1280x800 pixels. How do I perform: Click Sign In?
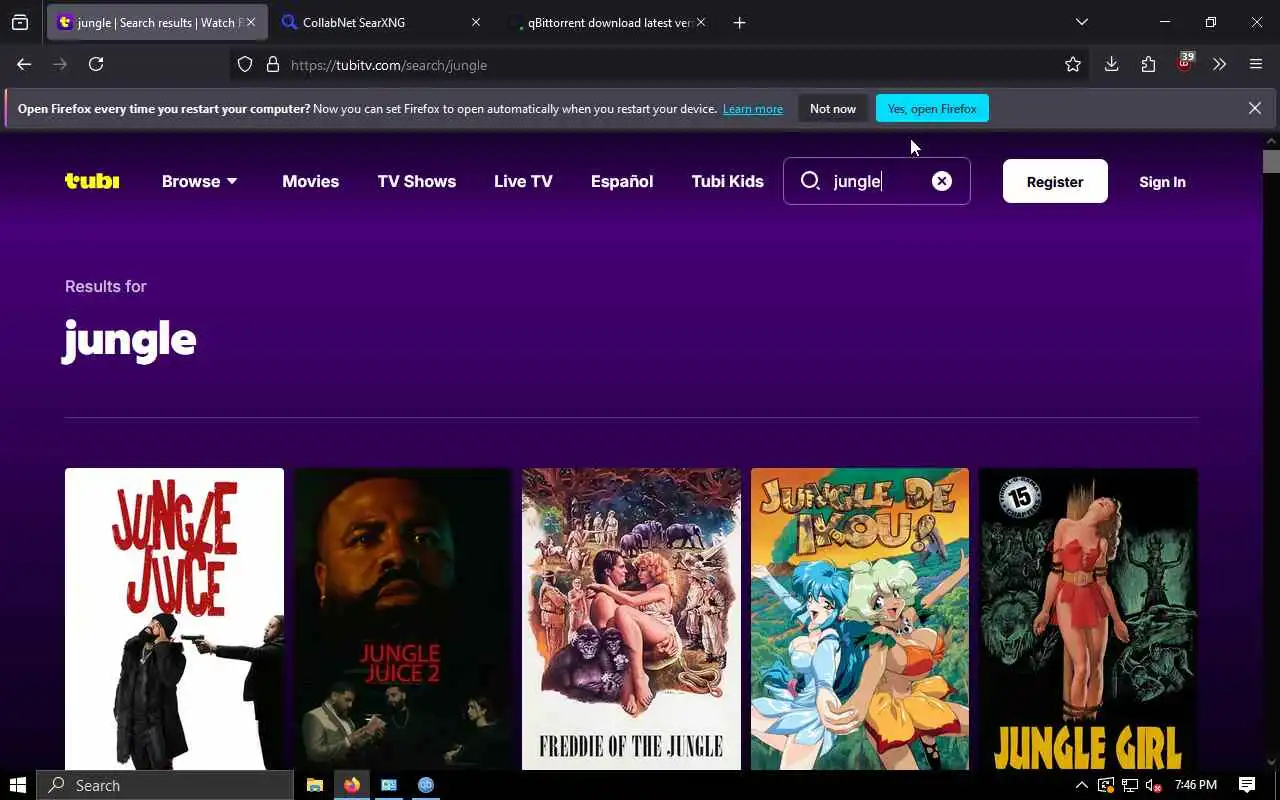pyautogui.click(x=1162, y=182)
